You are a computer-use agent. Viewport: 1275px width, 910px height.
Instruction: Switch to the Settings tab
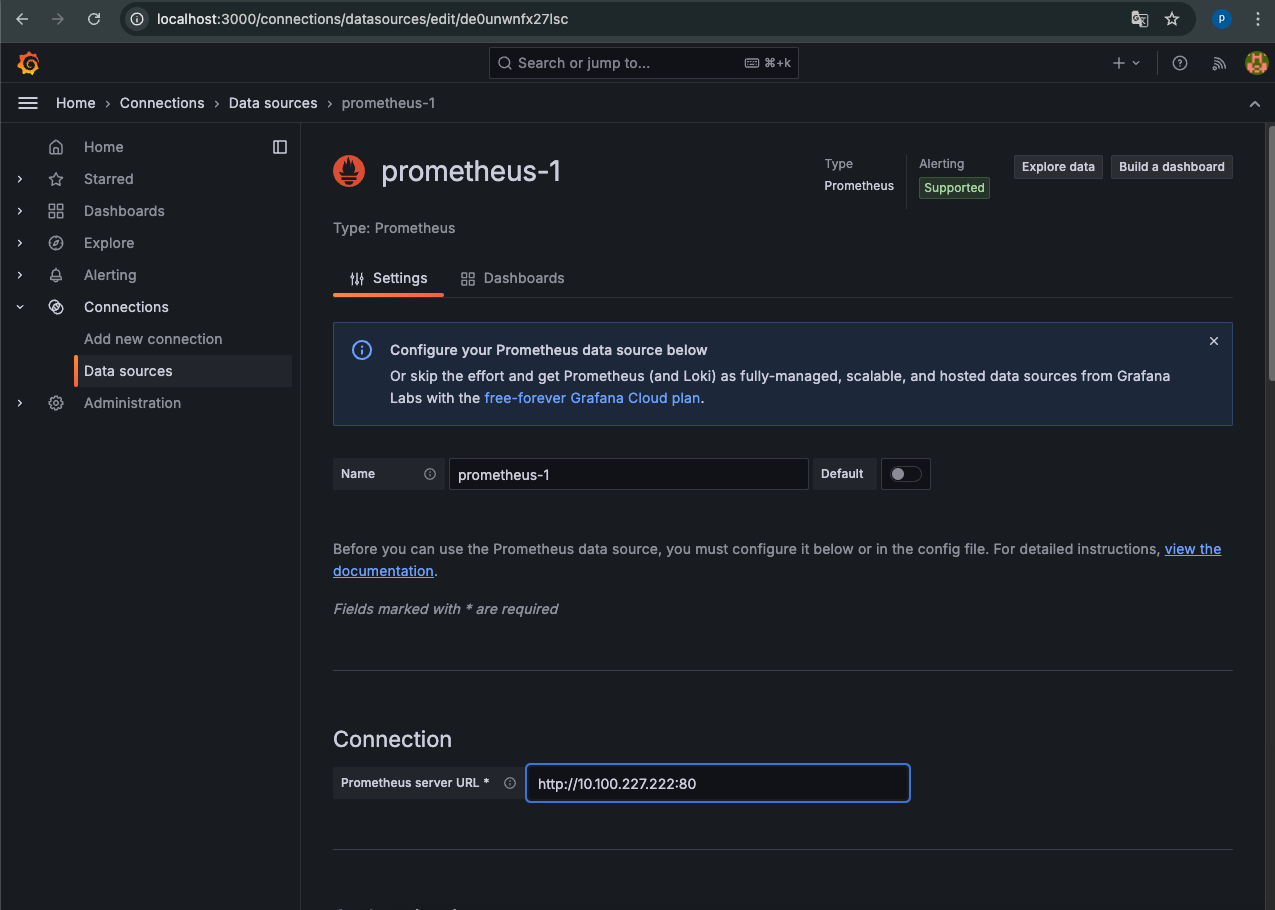pos(388,278)
